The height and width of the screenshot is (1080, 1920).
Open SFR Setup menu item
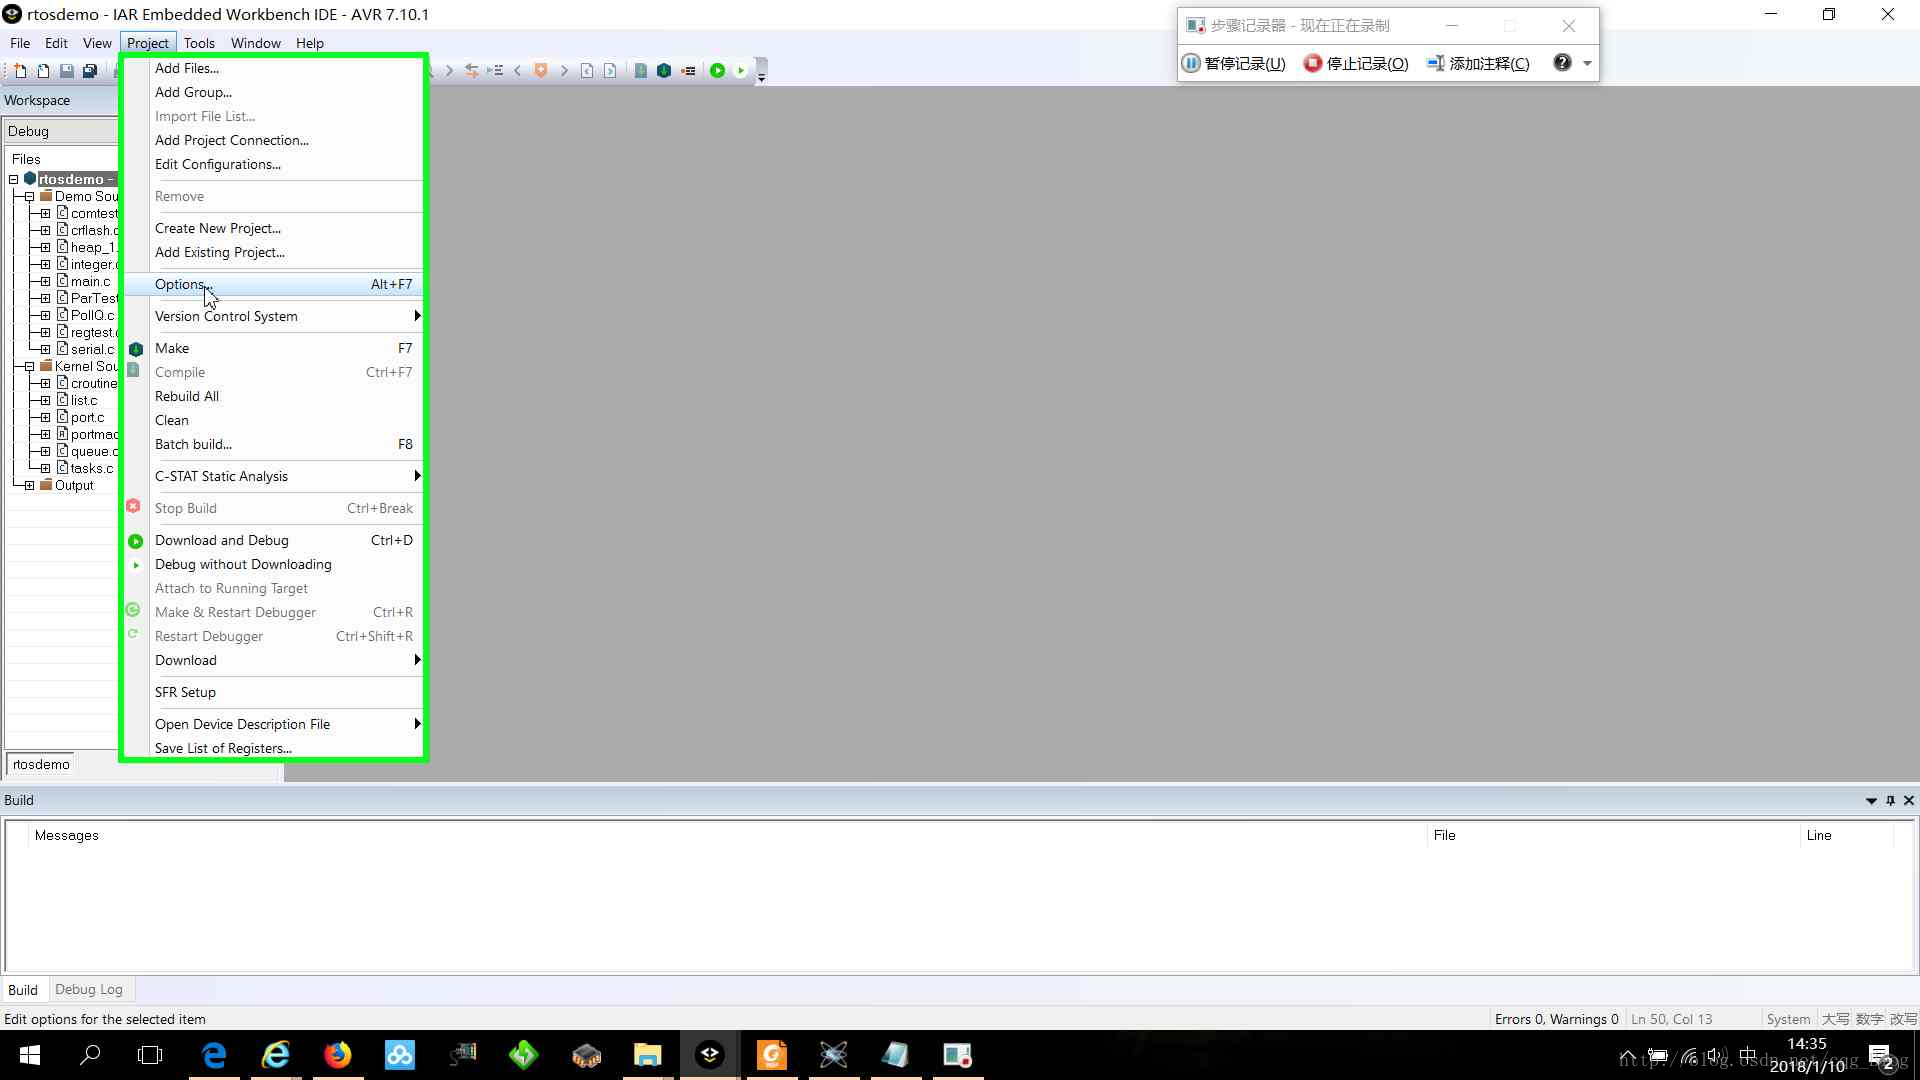[x=273, y=692]
